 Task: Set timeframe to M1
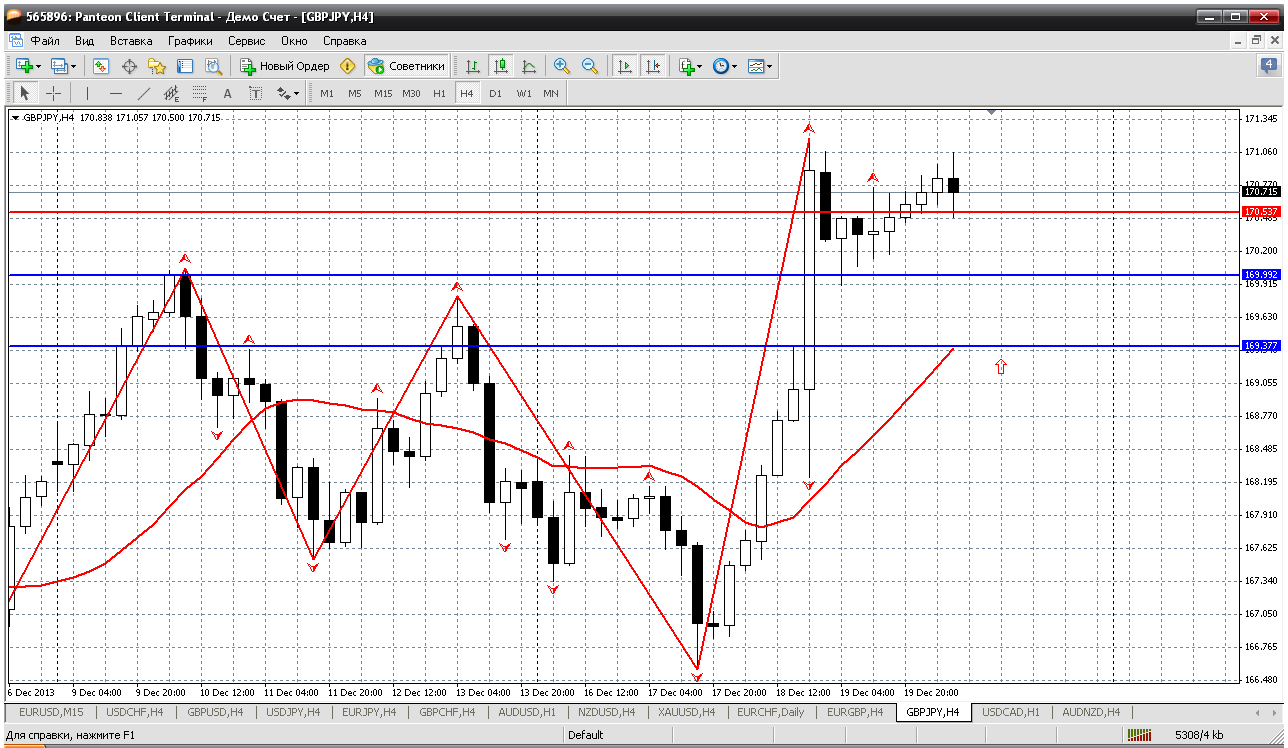click(x=327, y=93)
